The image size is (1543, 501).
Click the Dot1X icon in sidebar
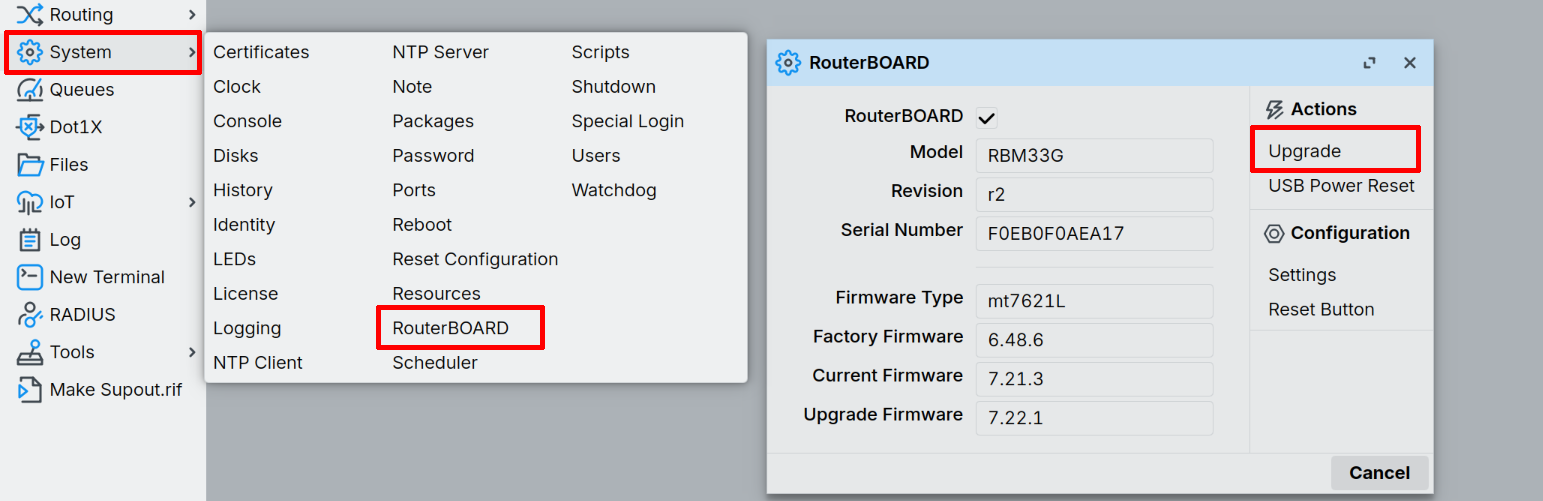30,127
